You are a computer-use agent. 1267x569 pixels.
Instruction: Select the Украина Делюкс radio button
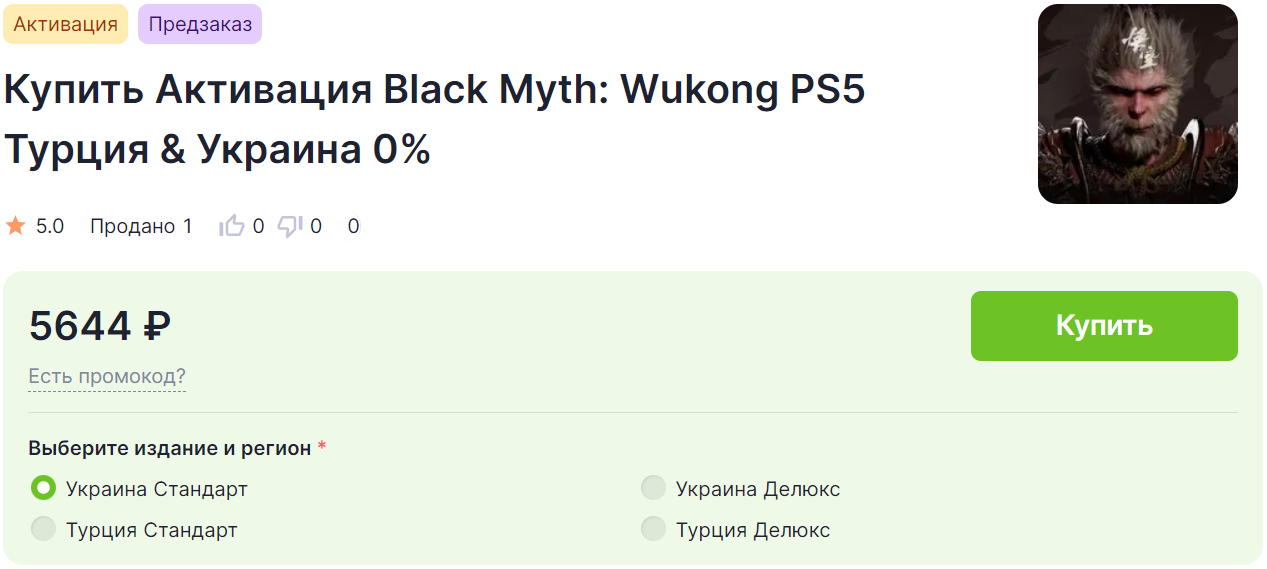click(x=653, y=489)
